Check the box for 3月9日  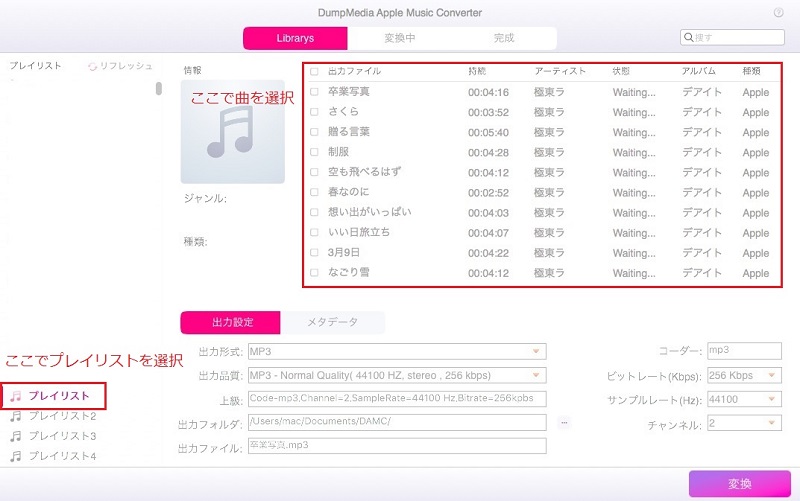coord(314,253)
